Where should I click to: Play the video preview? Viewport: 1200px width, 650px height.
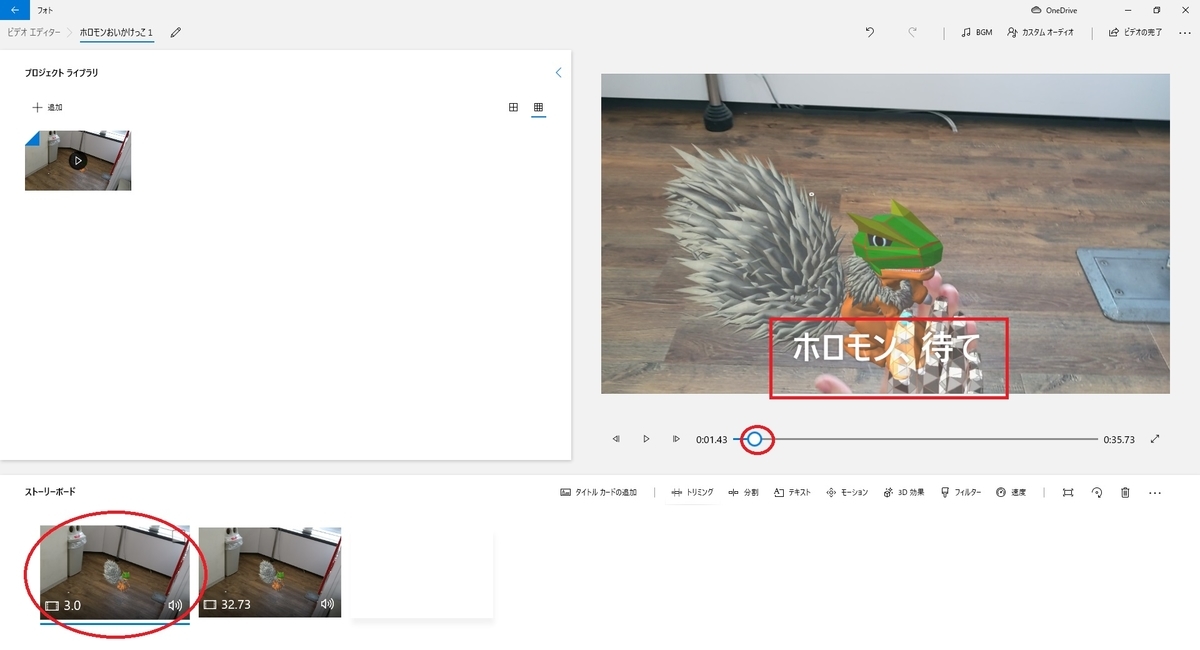pos(646,438)
